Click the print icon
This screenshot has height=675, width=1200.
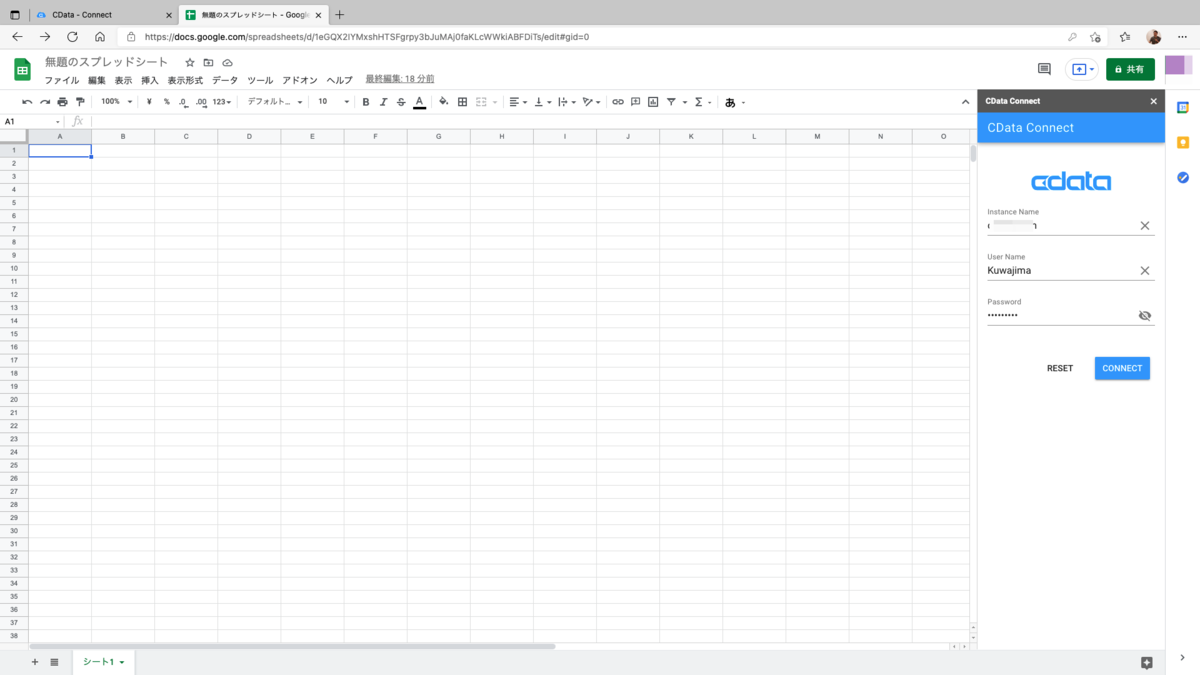tap(62, 102)
